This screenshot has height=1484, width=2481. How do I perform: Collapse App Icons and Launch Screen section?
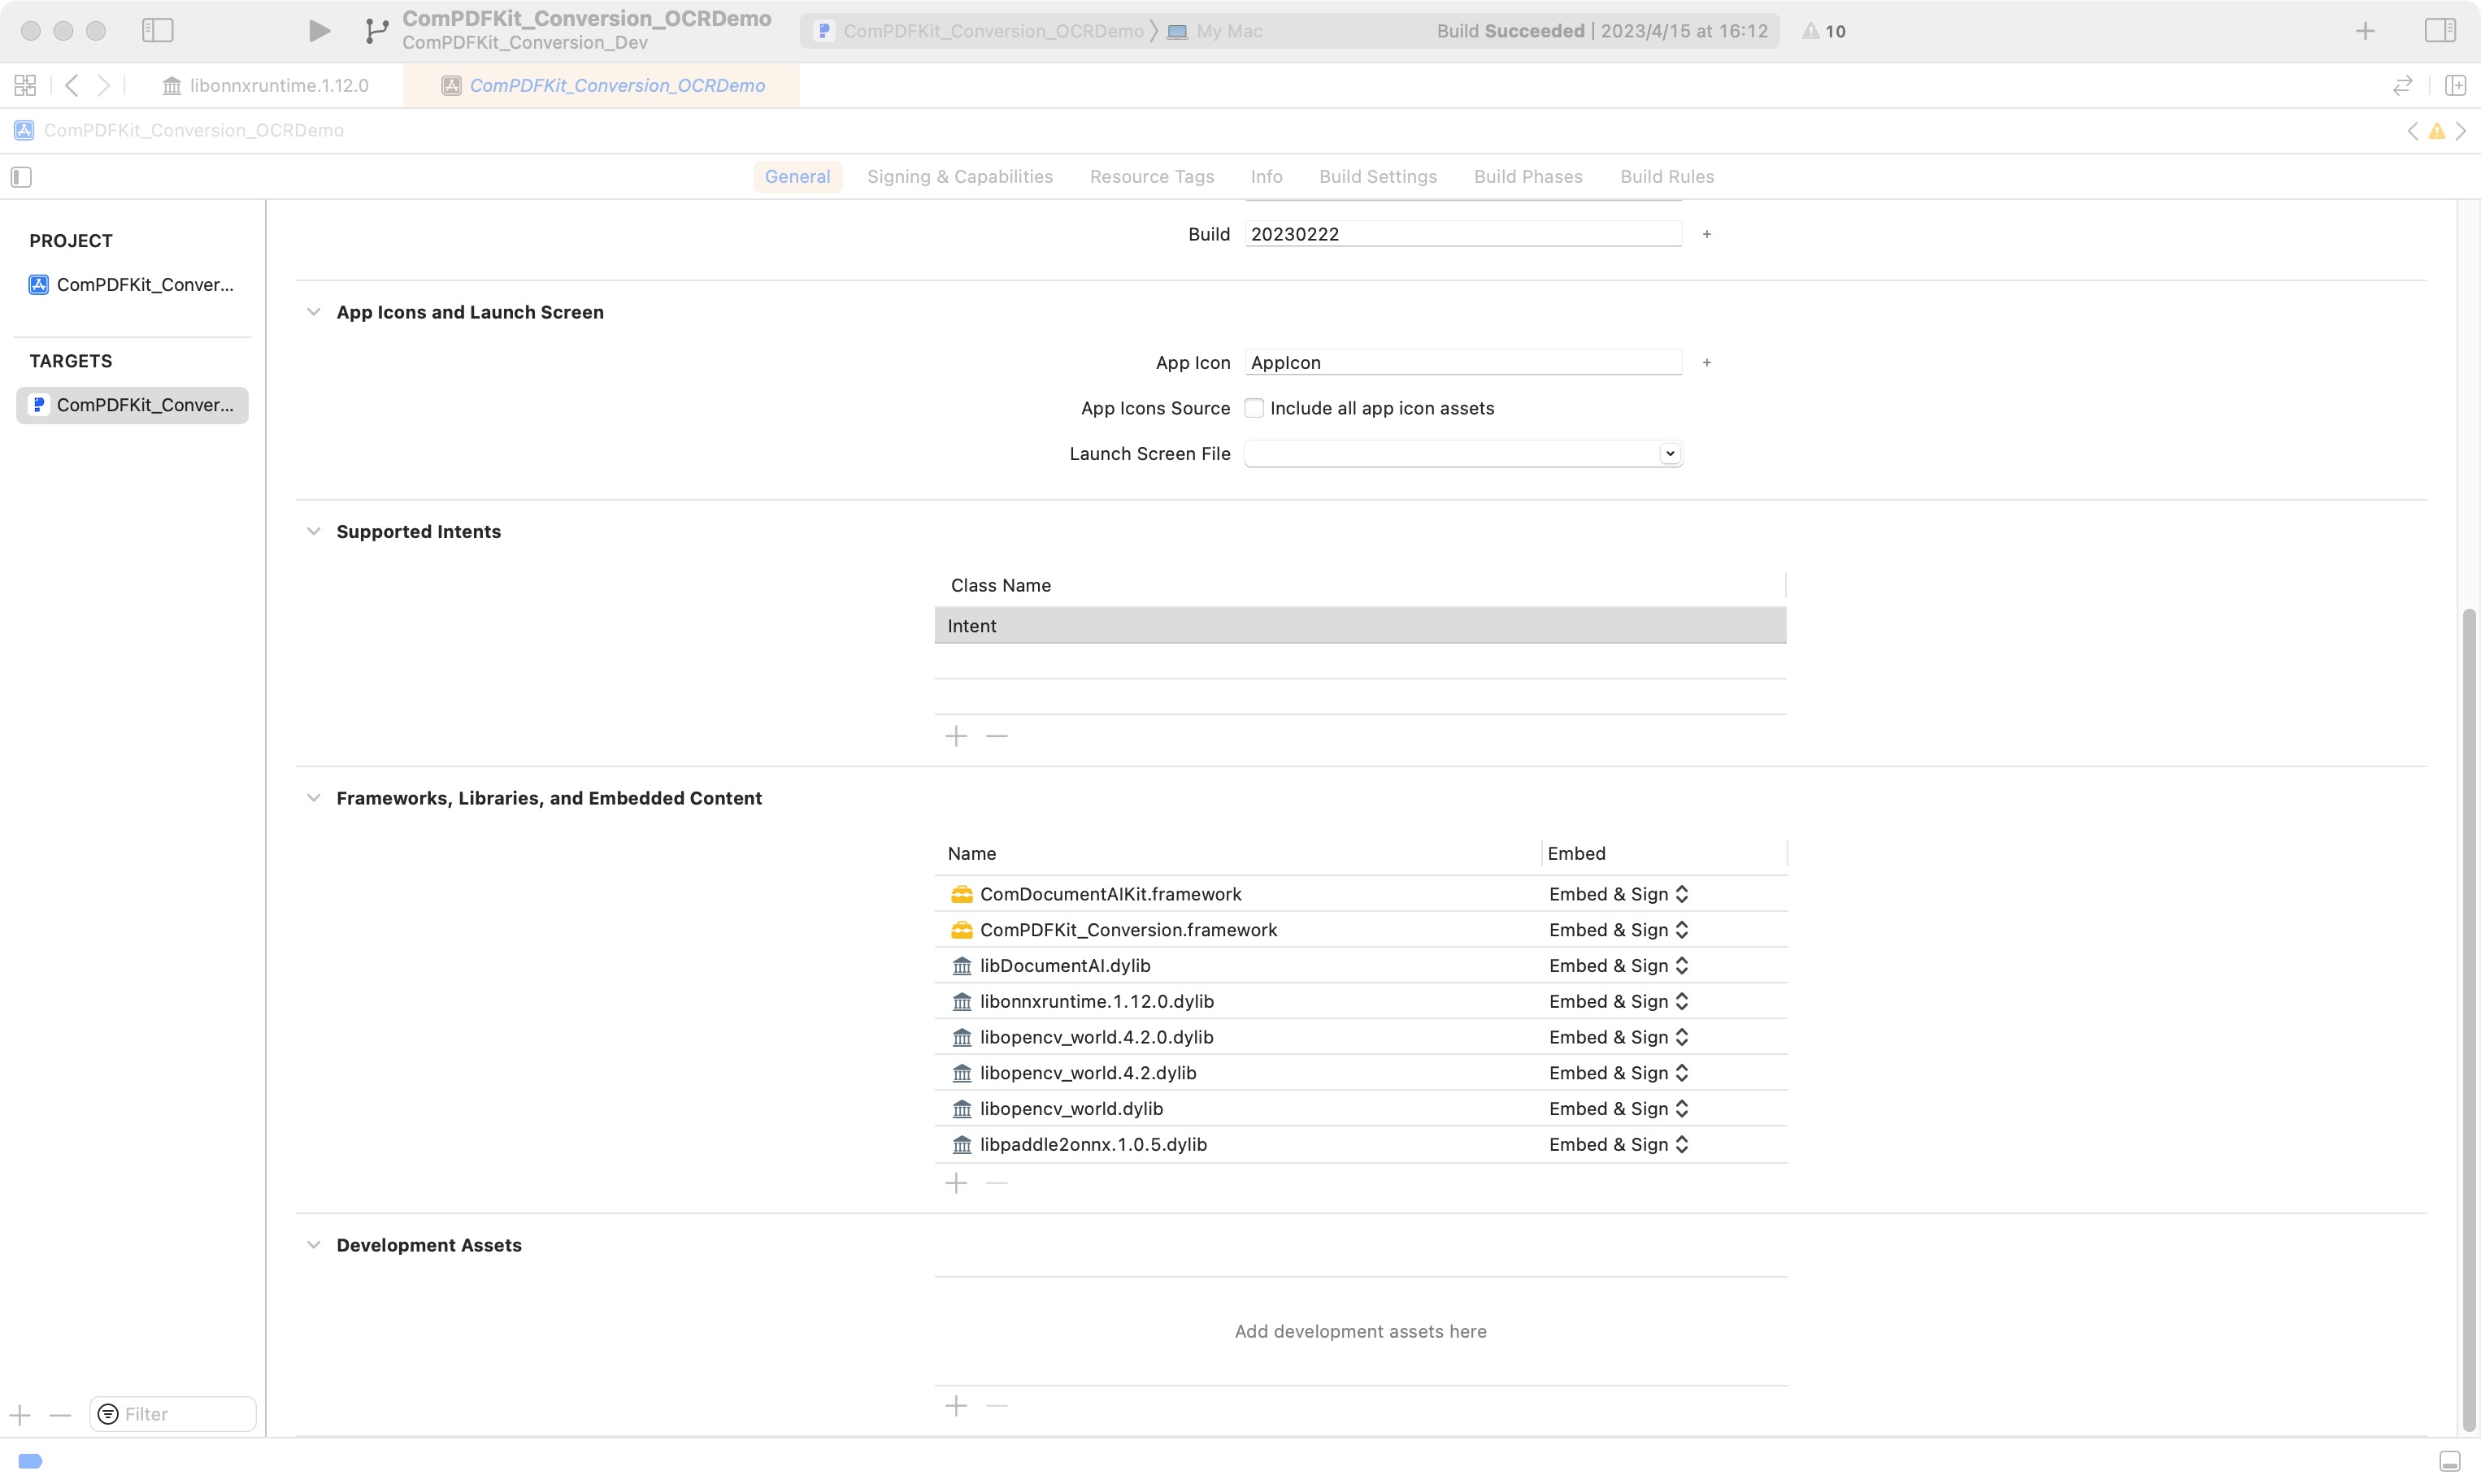[314, 312]
